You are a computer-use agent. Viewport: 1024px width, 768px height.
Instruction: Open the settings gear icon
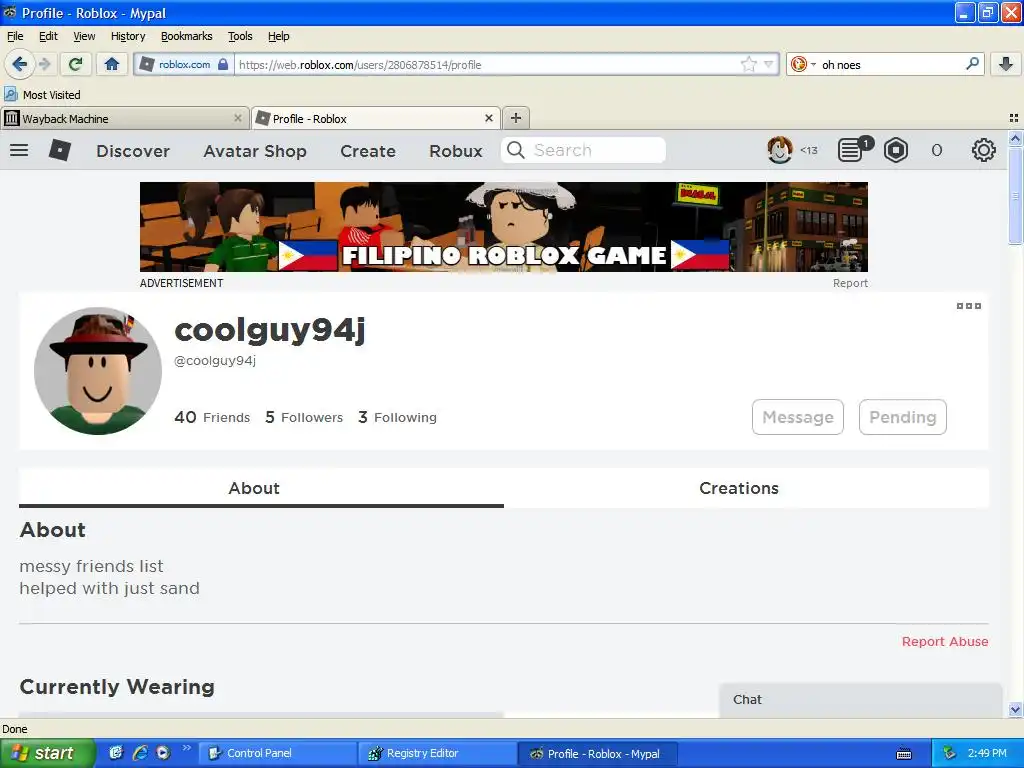(984, 150)
